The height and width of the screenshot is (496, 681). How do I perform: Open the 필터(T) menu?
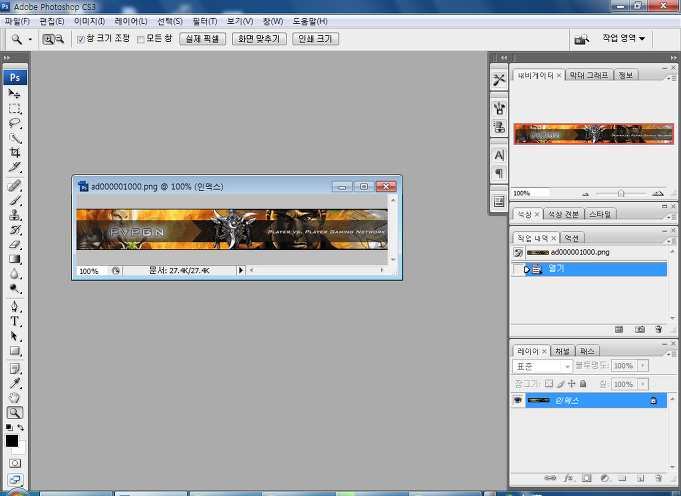coord(205,21)
